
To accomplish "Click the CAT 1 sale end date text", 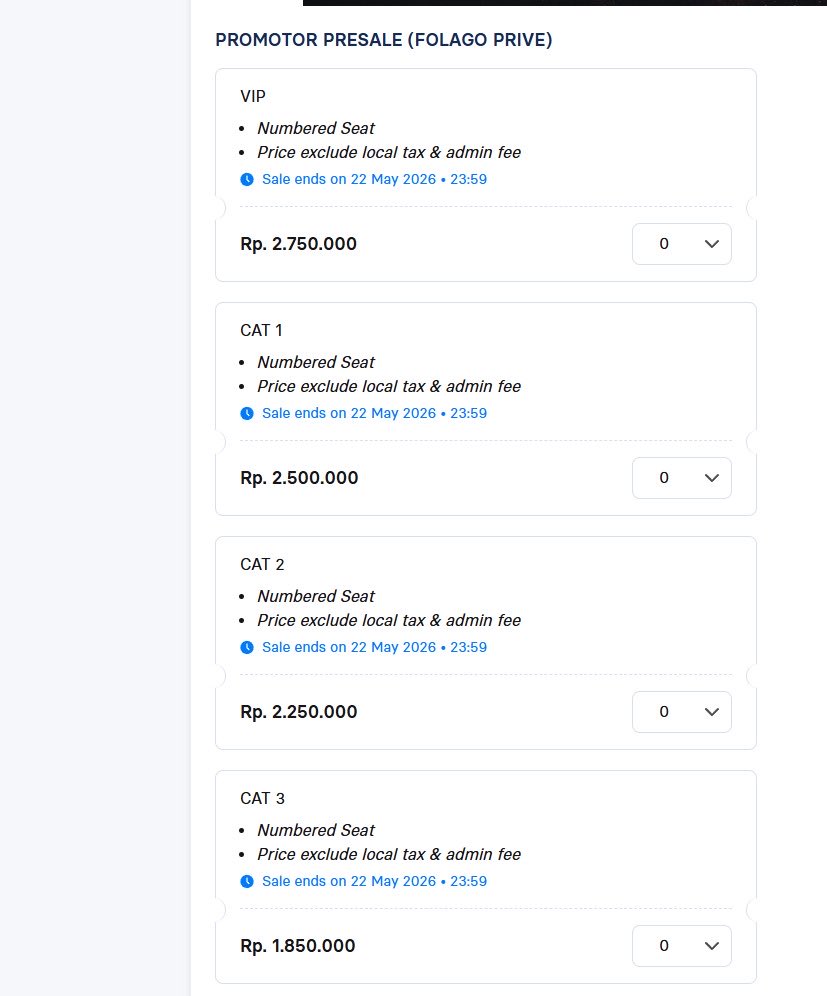I will pos(374,413).
